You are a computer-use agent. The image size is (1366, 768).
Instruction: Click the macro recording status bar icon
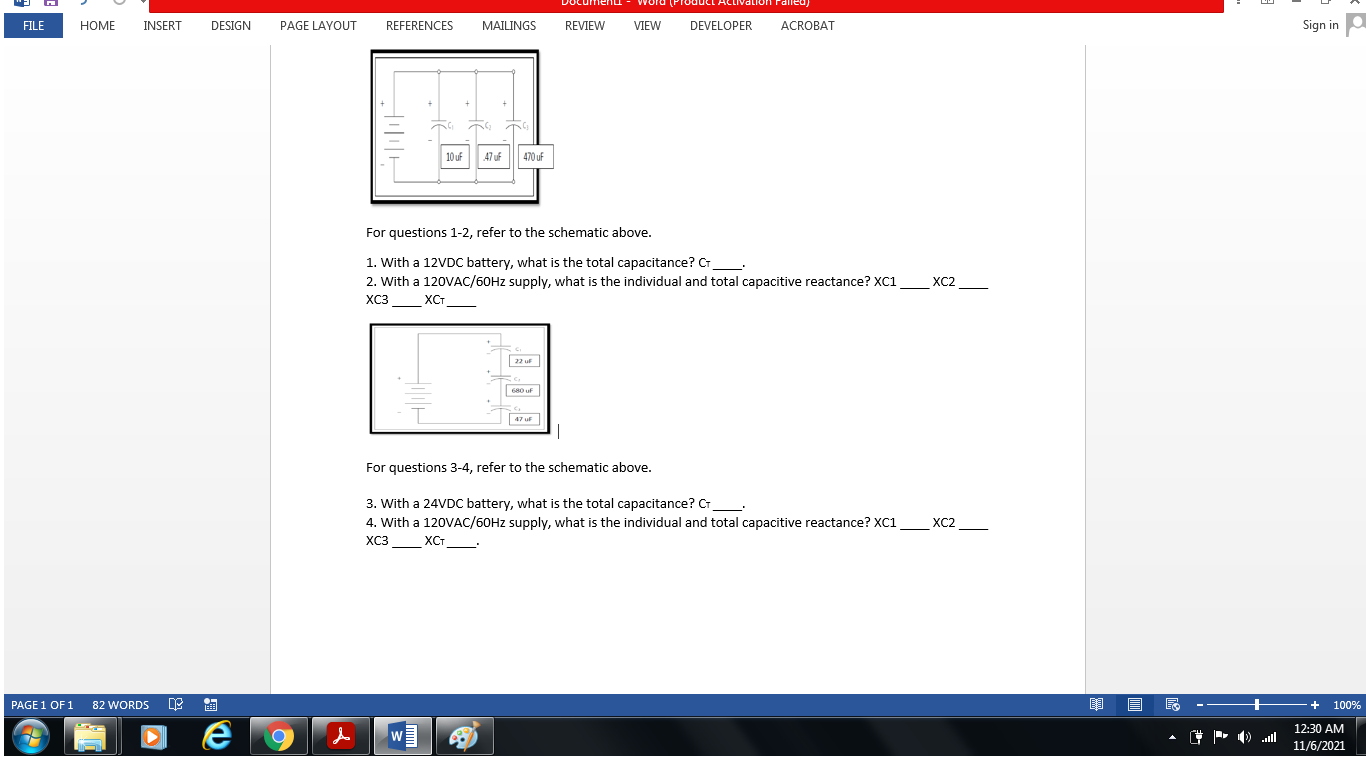tap(211, 705)
